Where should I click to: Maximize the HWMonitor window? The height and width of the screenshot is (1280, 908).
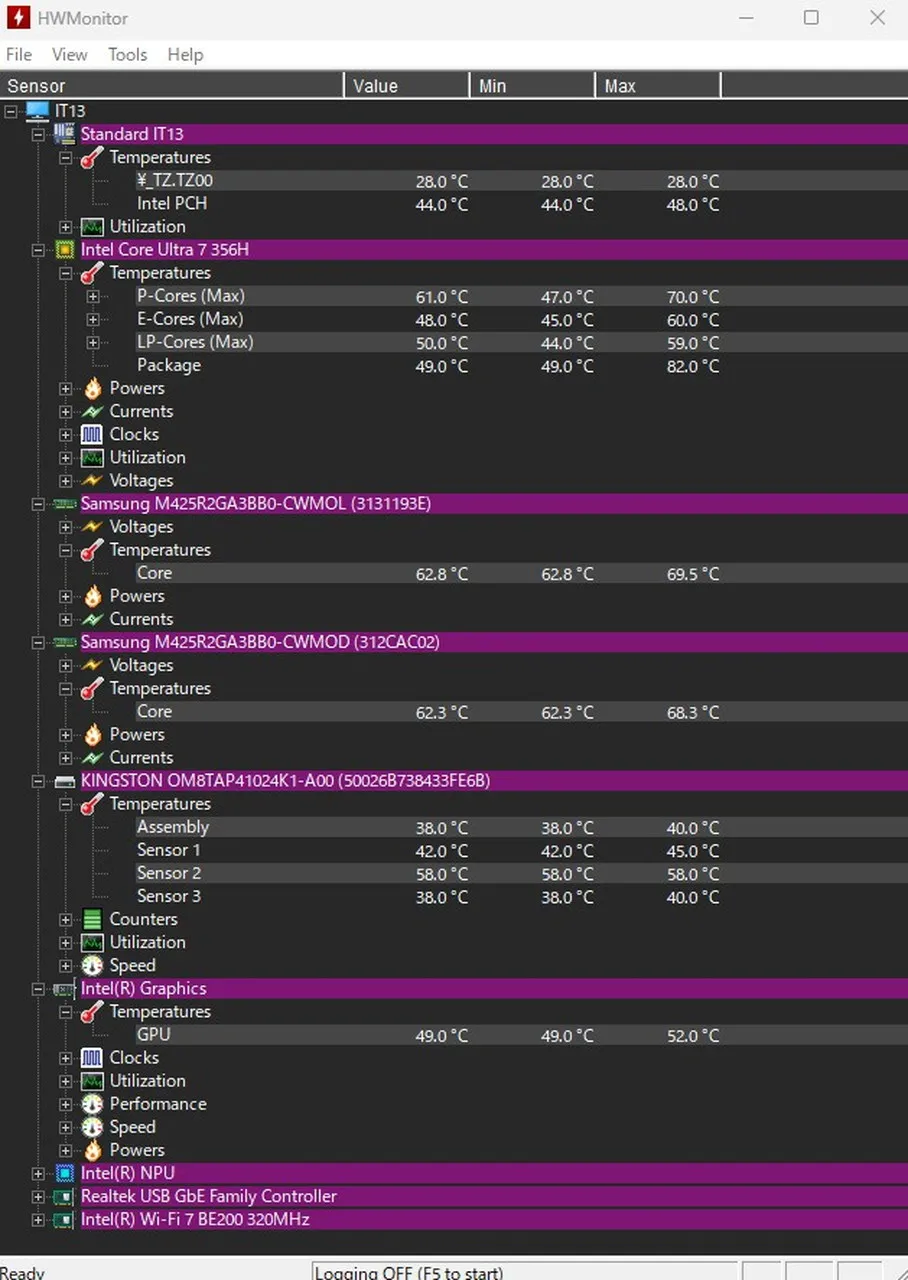[811, 17]
